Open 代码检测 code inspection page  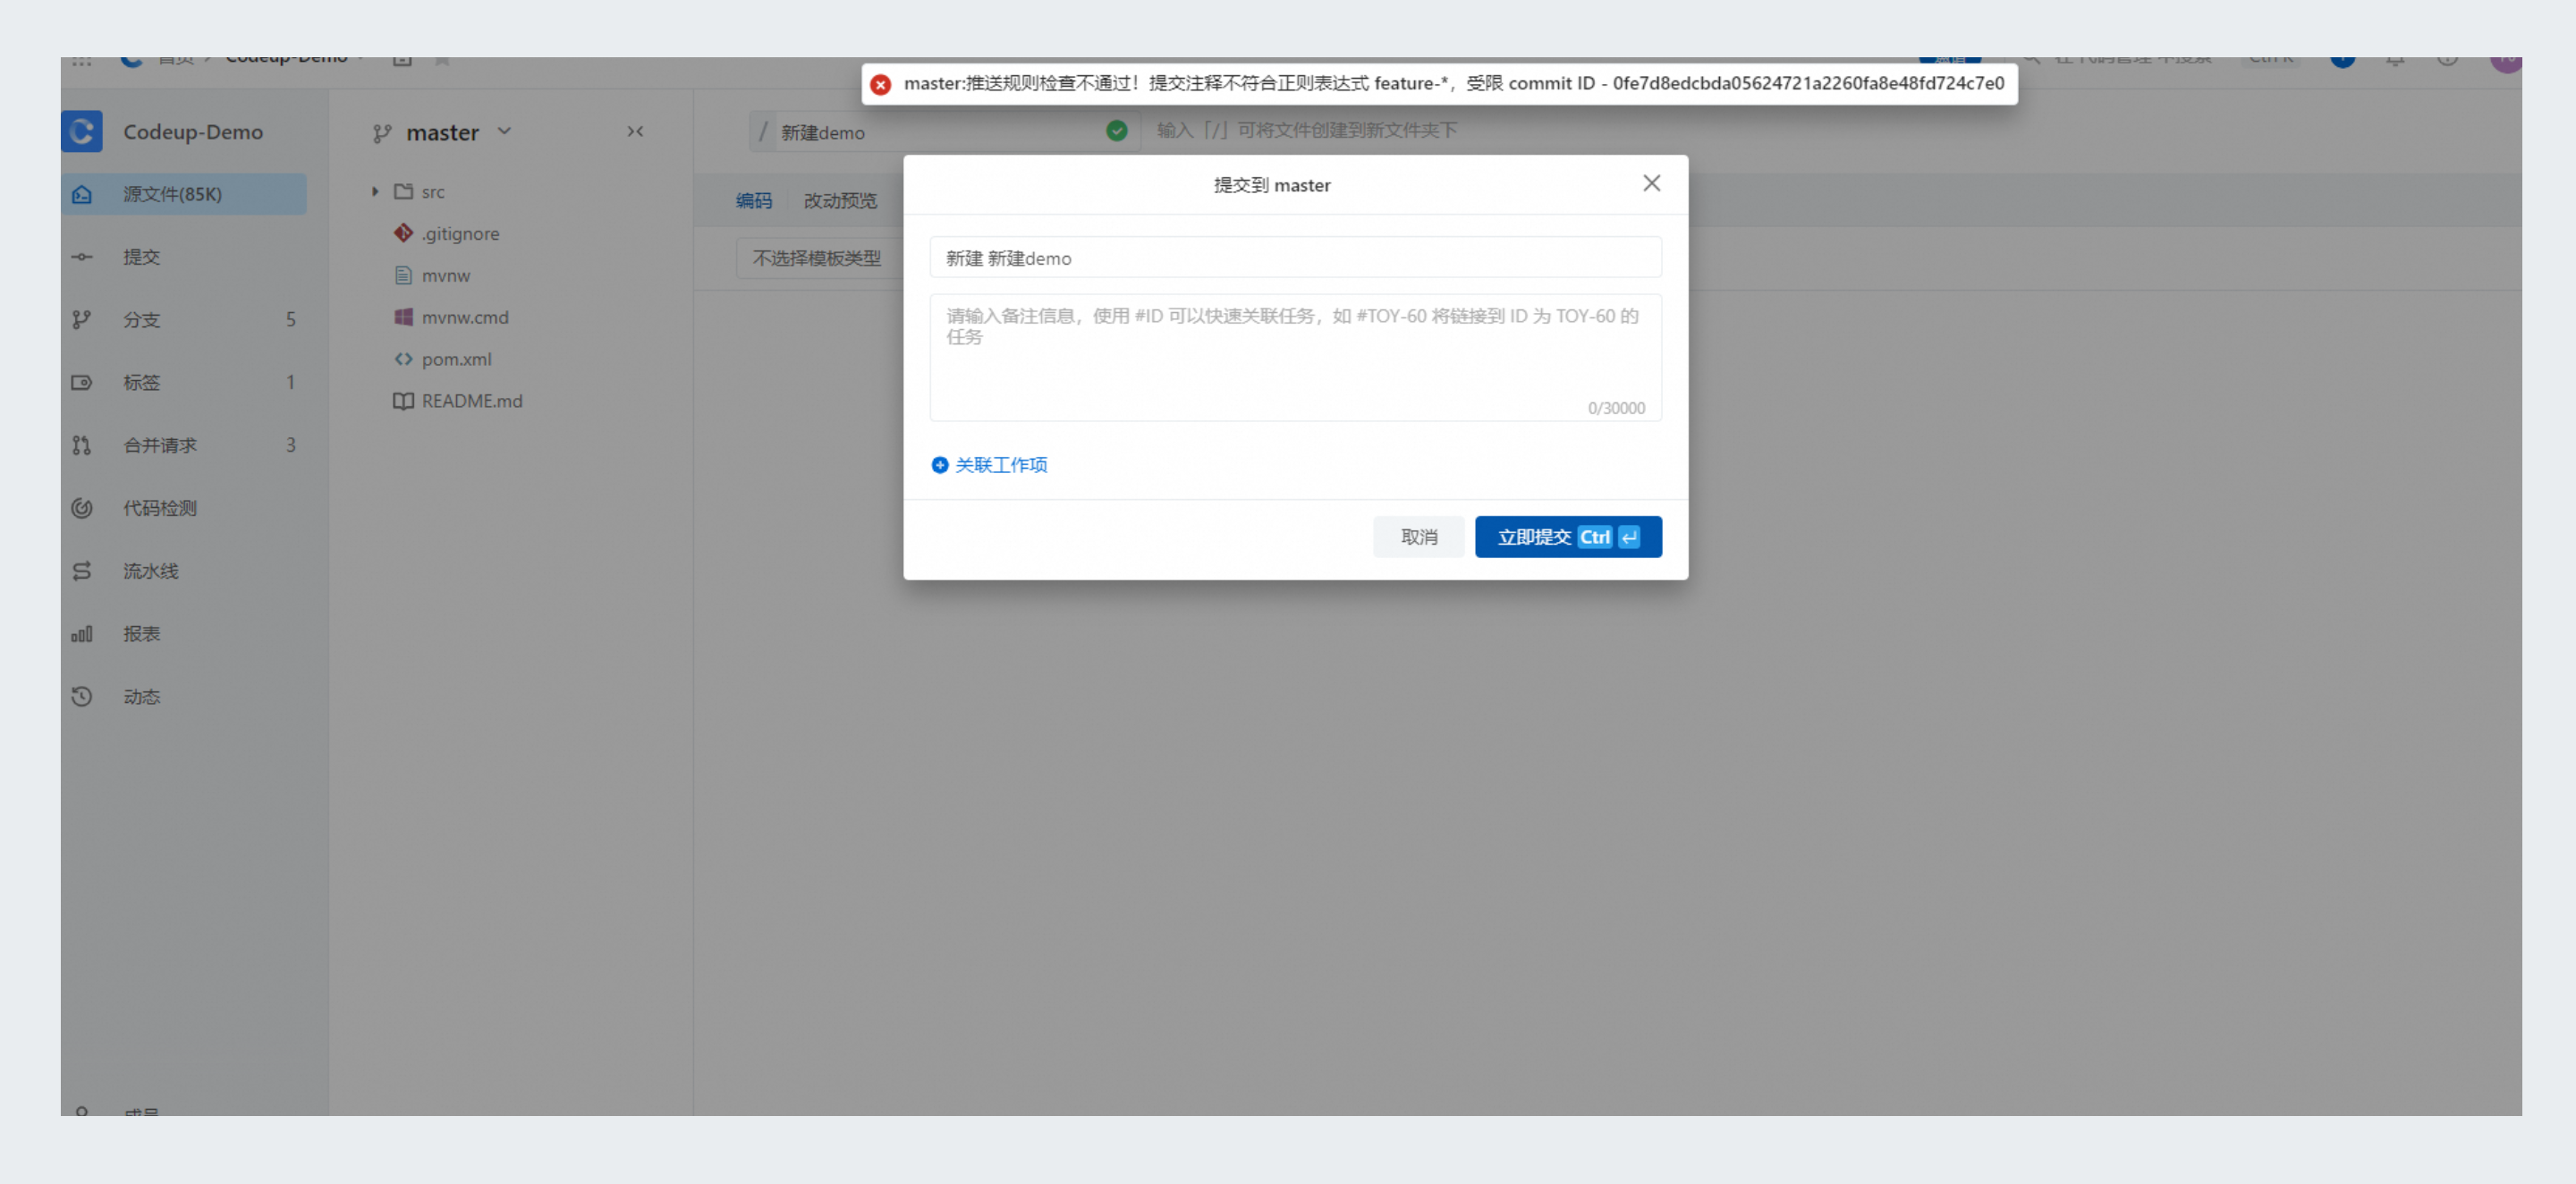(x=159, y=508)
